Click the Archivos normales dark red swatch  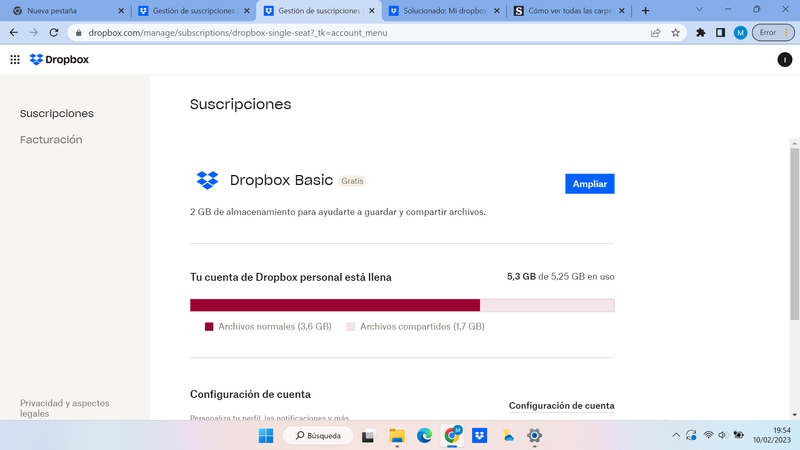209,327
